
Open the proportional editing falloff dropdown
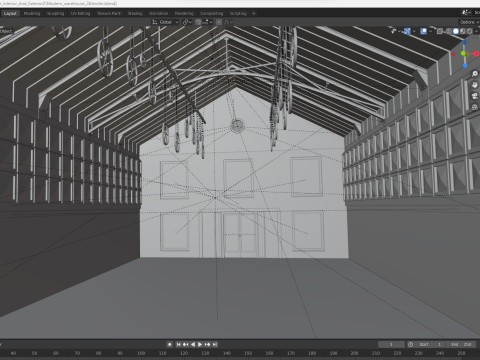point(229,22)
